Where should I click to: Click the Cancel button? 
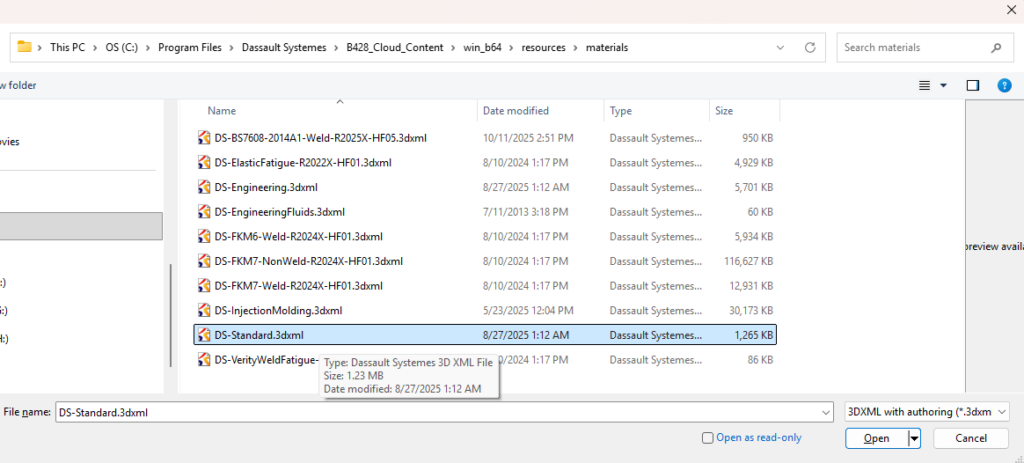tap(970, 439)
